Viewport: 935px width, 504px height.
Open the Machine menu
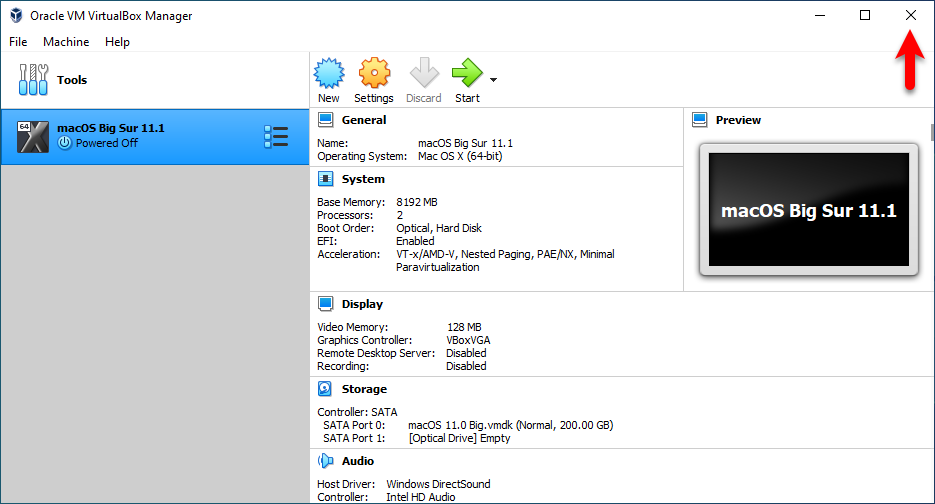(x=66, y=42)
